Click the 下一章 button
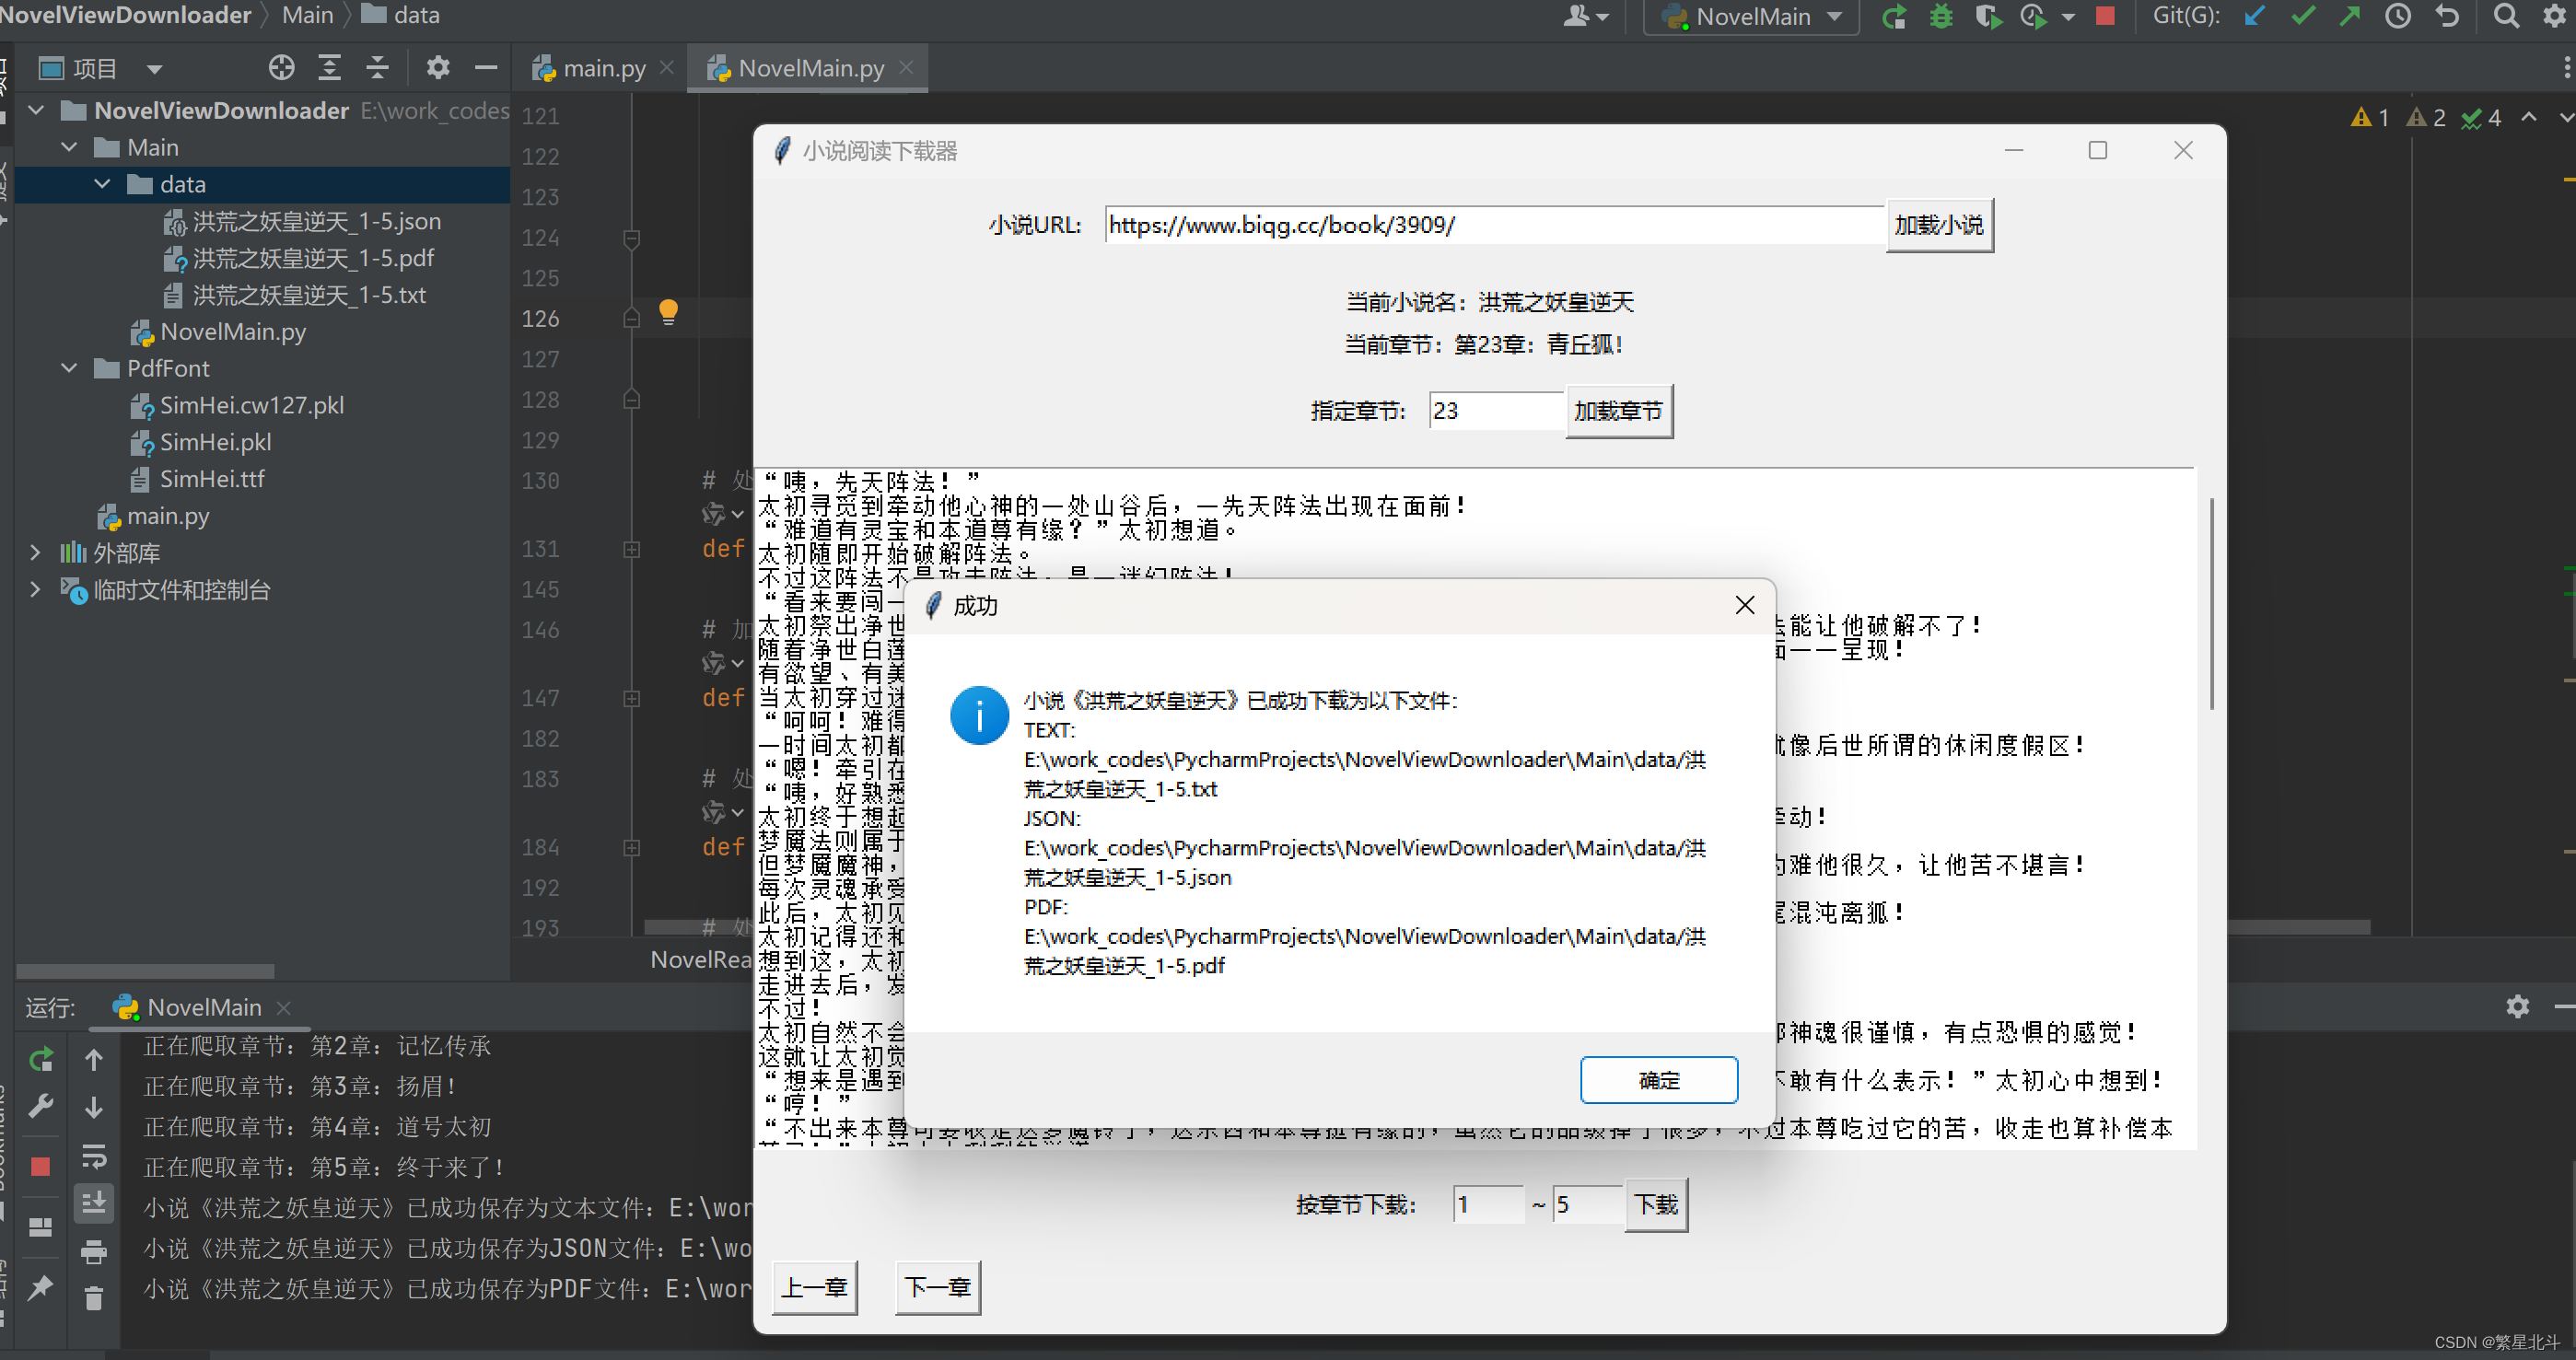2576x1360 pixels. [x=937, y=1287]
